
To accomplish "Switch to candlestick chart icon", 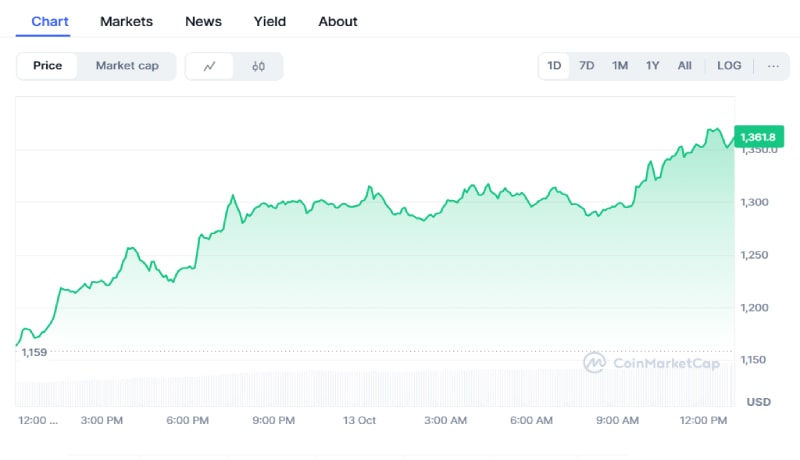I will [x=258, y=66].
